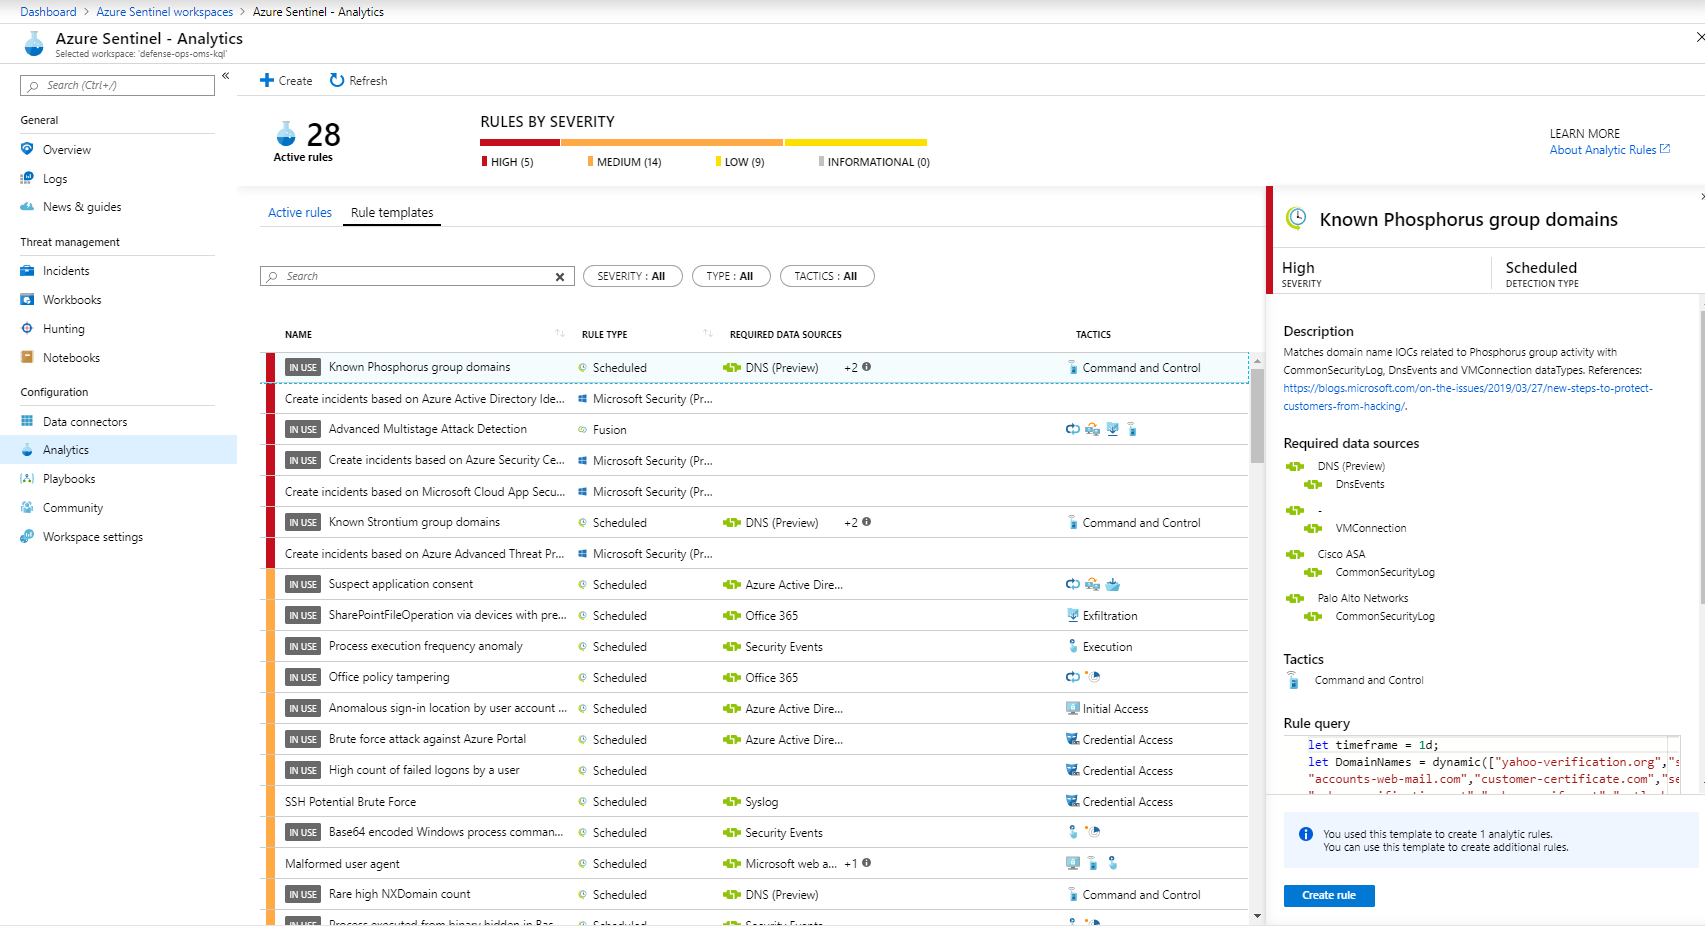Click the Fusion rule type icon
This screenshot has height=926, width=1705.
[582, 430]
